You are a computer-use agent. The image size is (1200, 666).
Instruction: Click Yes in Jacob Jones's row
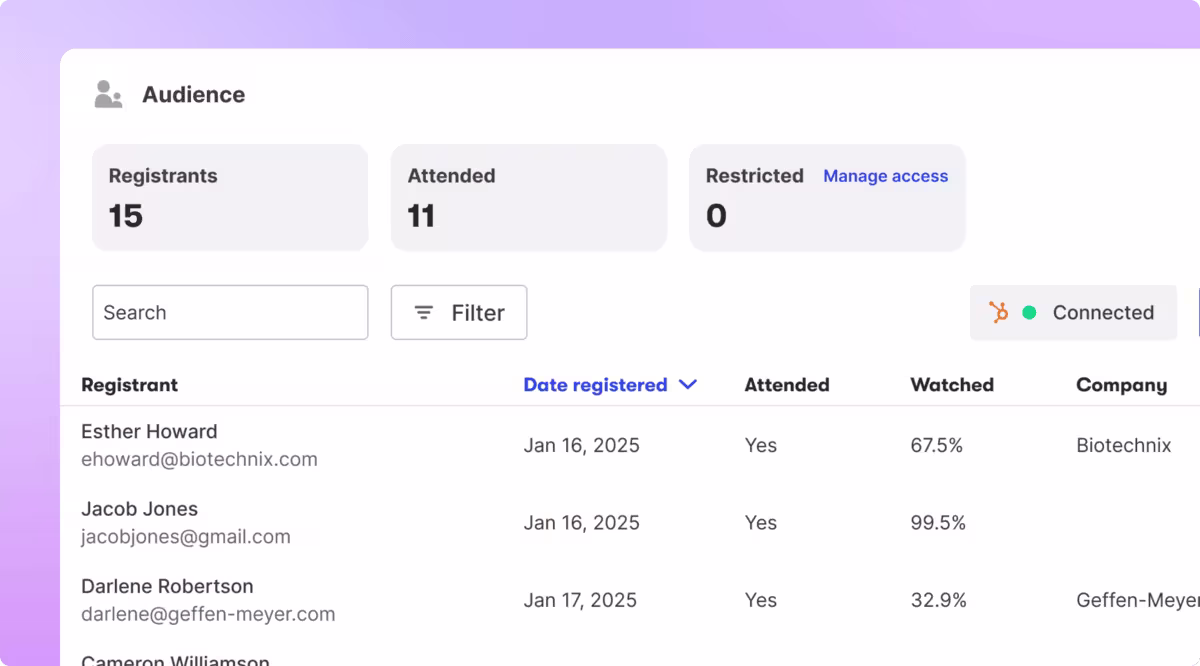pos(761,523)
